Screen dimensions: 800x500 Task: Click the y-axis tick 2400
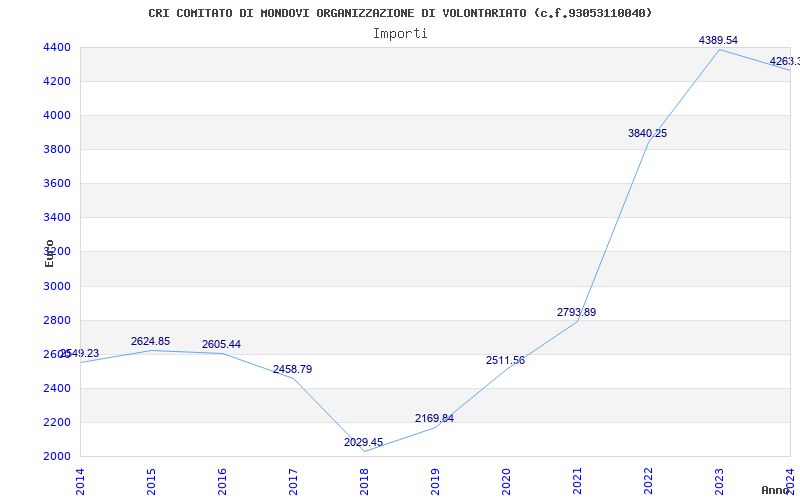57,388
